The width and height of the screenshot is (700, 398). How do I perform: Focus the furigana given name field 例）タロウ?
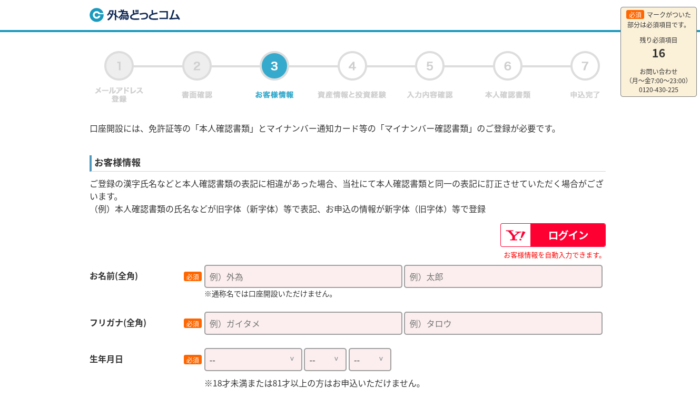point(503,323)
